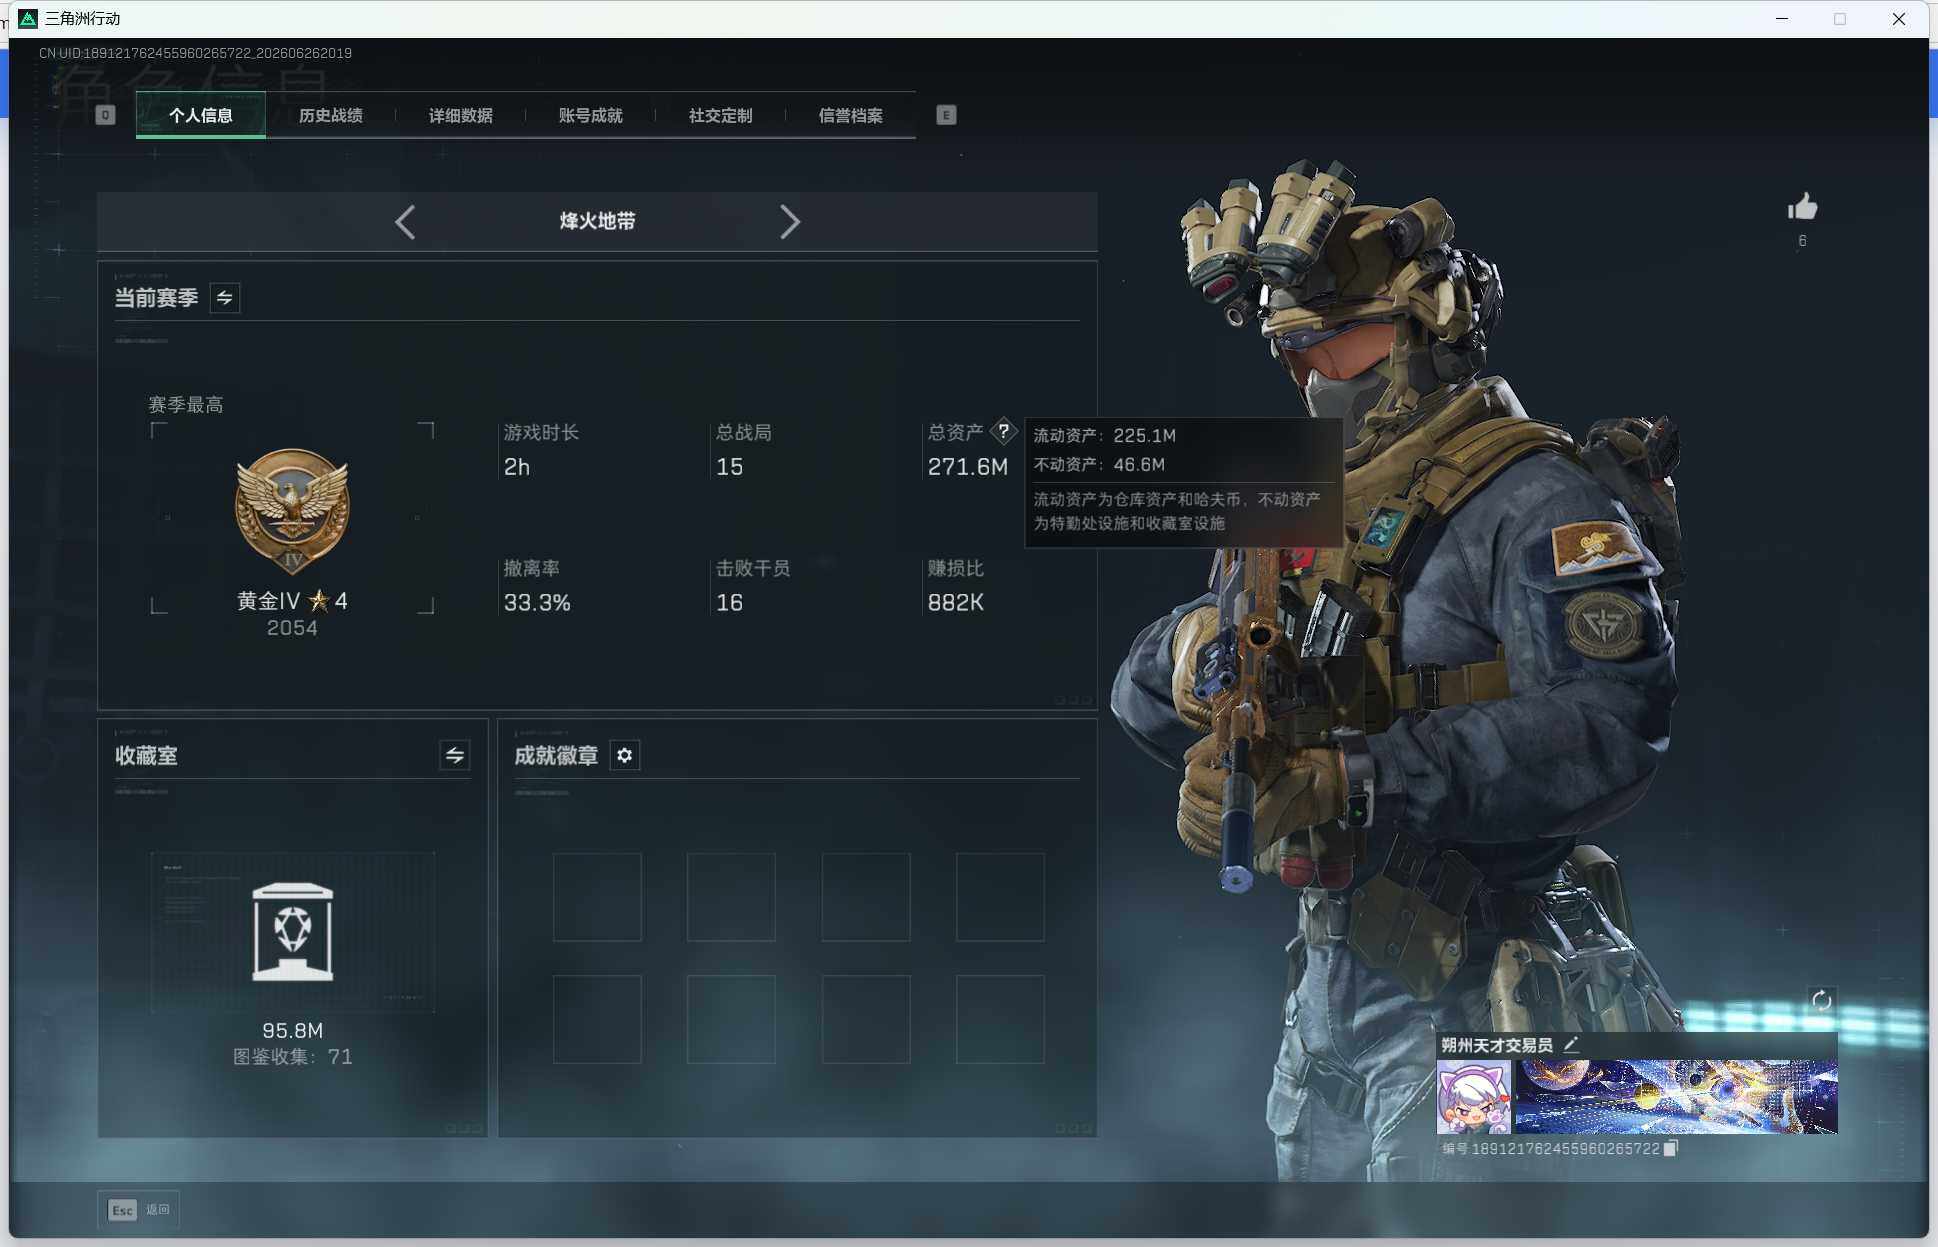Image resolution: width=1938 pixels, height=1247 pixels.
Task: Select the last badge slot in the bottom row
Action: [1000, 1019]
